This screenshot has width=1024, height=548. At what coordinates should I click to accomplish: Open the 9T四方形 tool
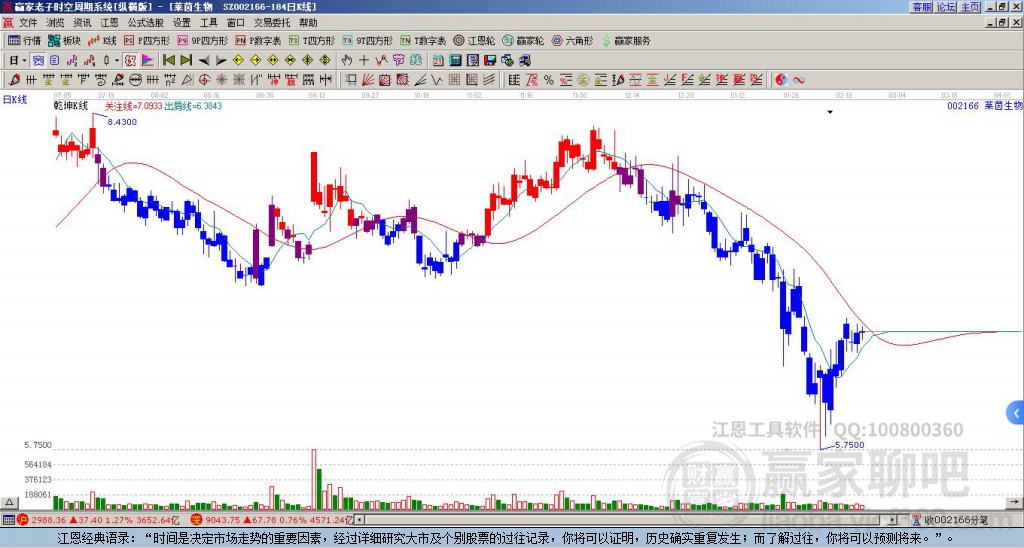pyautogui.click(x=367, y=40)
